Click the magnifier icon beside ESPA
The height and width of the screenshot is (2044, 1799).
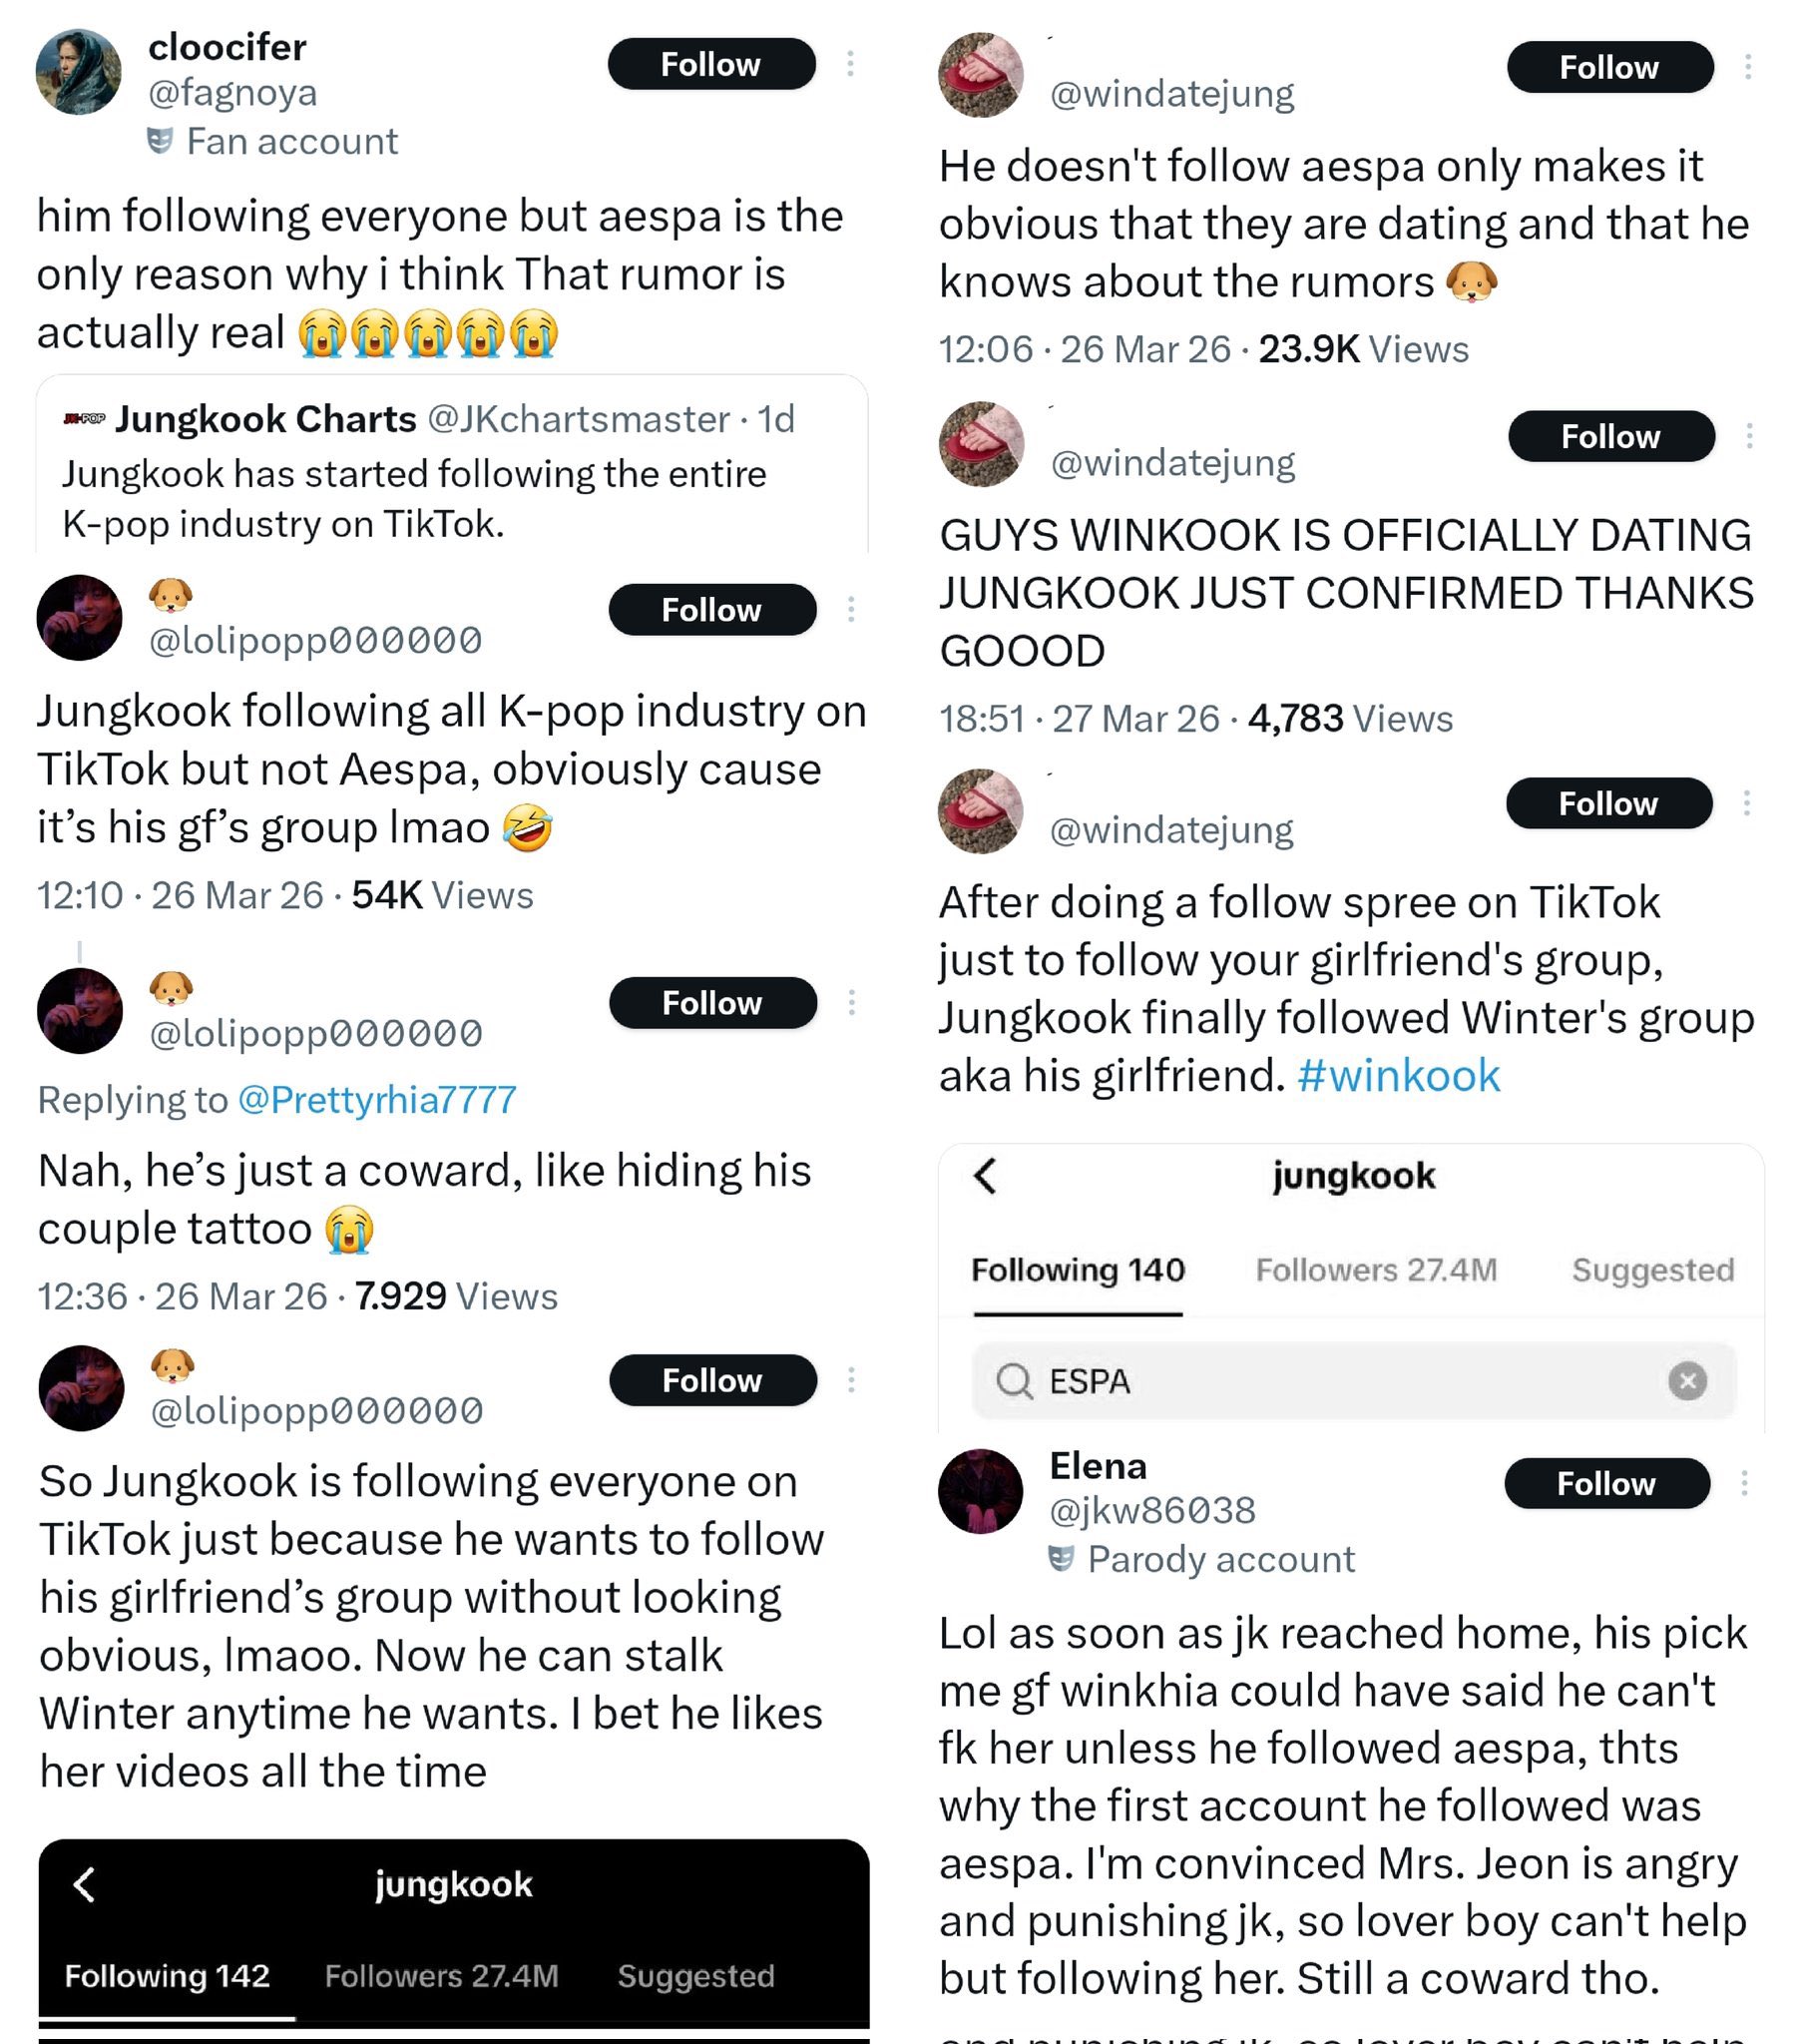click(x=1014, y=1381)
